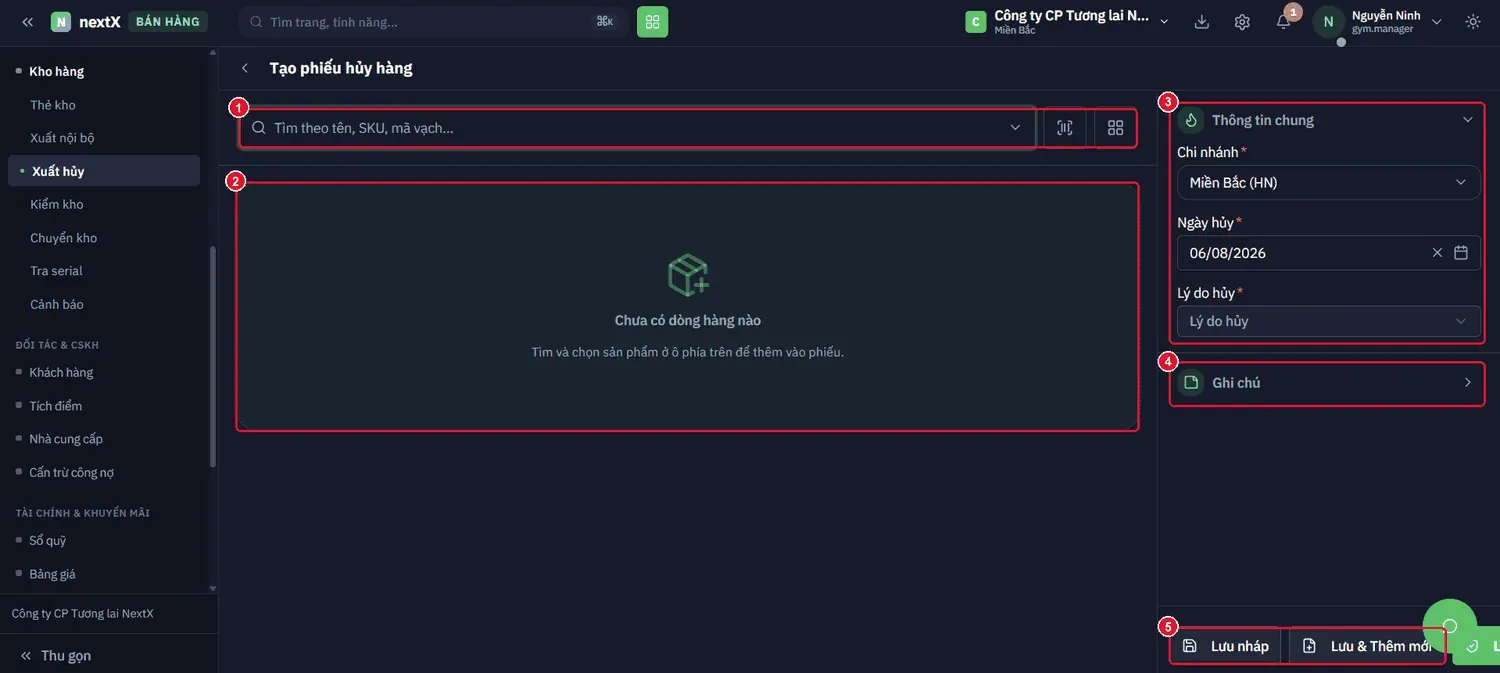Open the Chi nhánh dropdown Miền Bắc (HN)

click(x=1328, y=183)
